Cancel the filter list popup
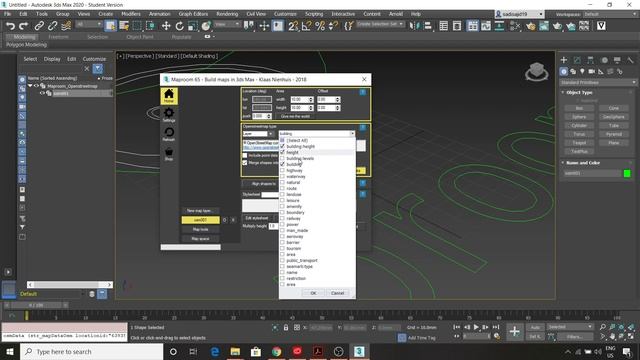 click(x=337, y=293)
